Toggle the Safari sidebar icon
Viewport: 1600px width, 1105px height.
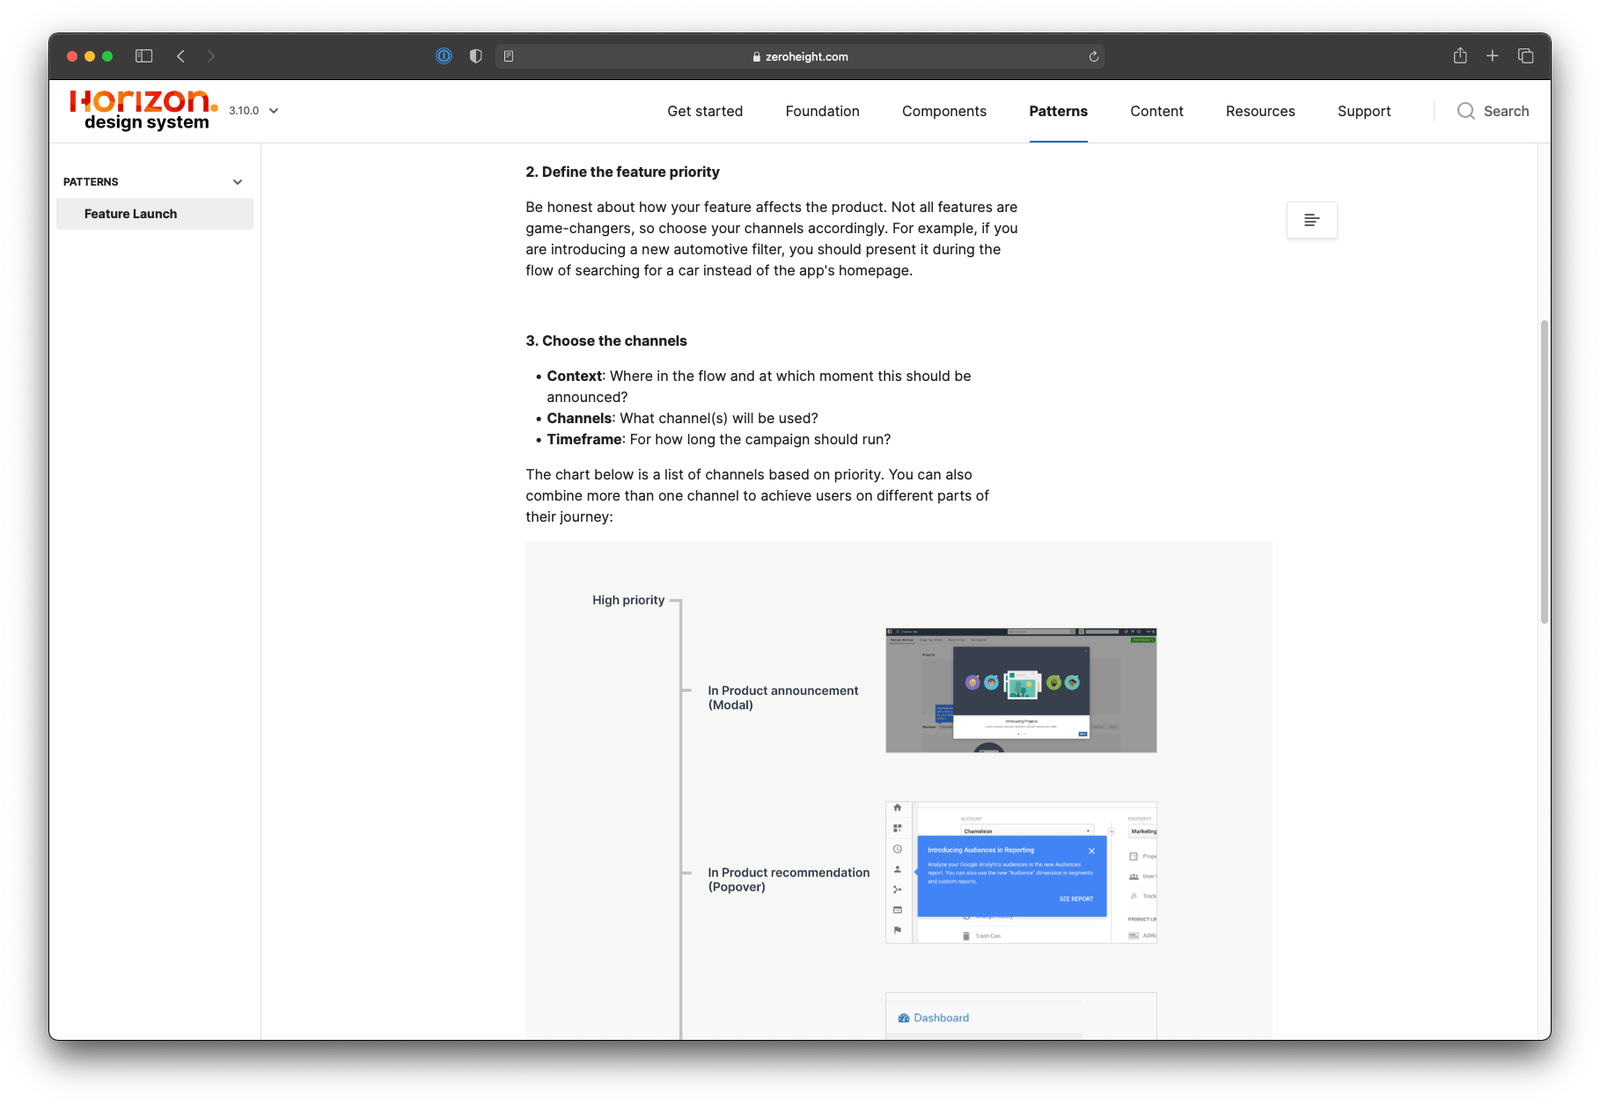pos(144,56)
